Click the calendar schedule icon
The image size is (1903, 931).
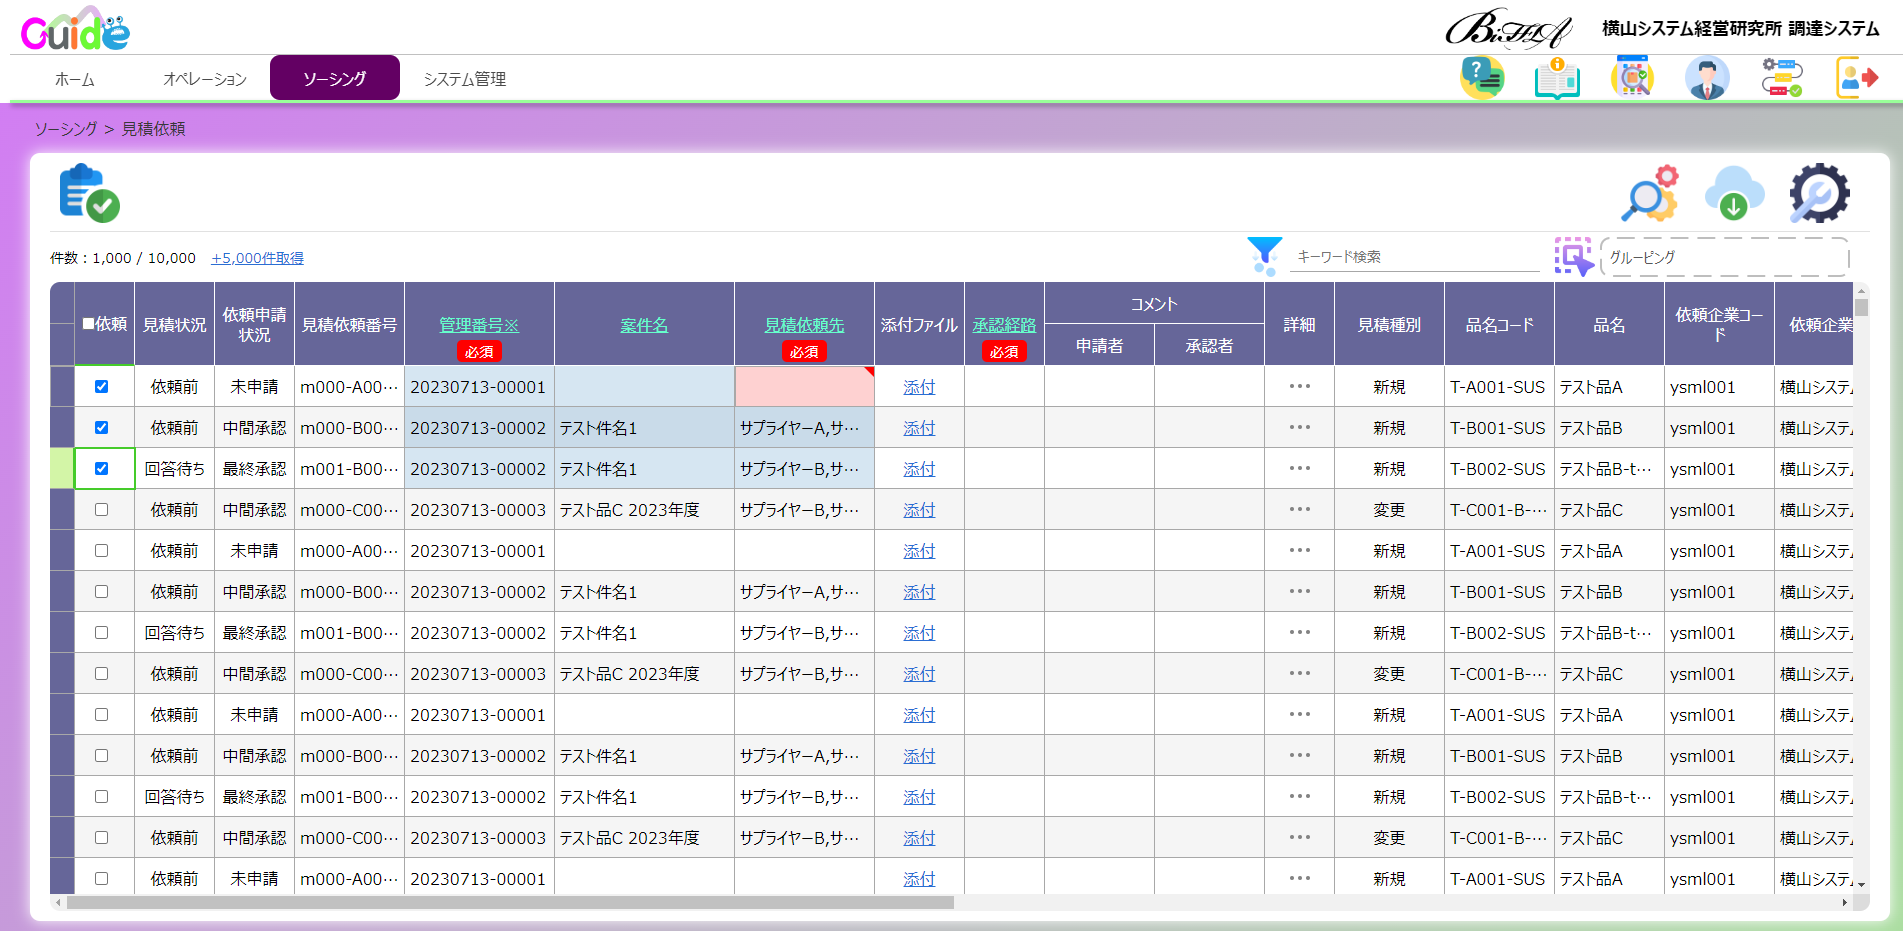1632,77
